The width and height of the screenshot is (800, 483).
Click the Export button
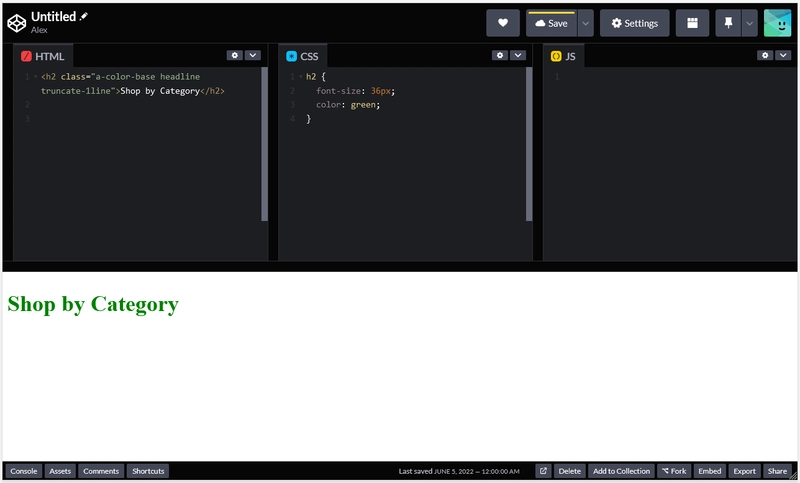click(x=744, y=471)
